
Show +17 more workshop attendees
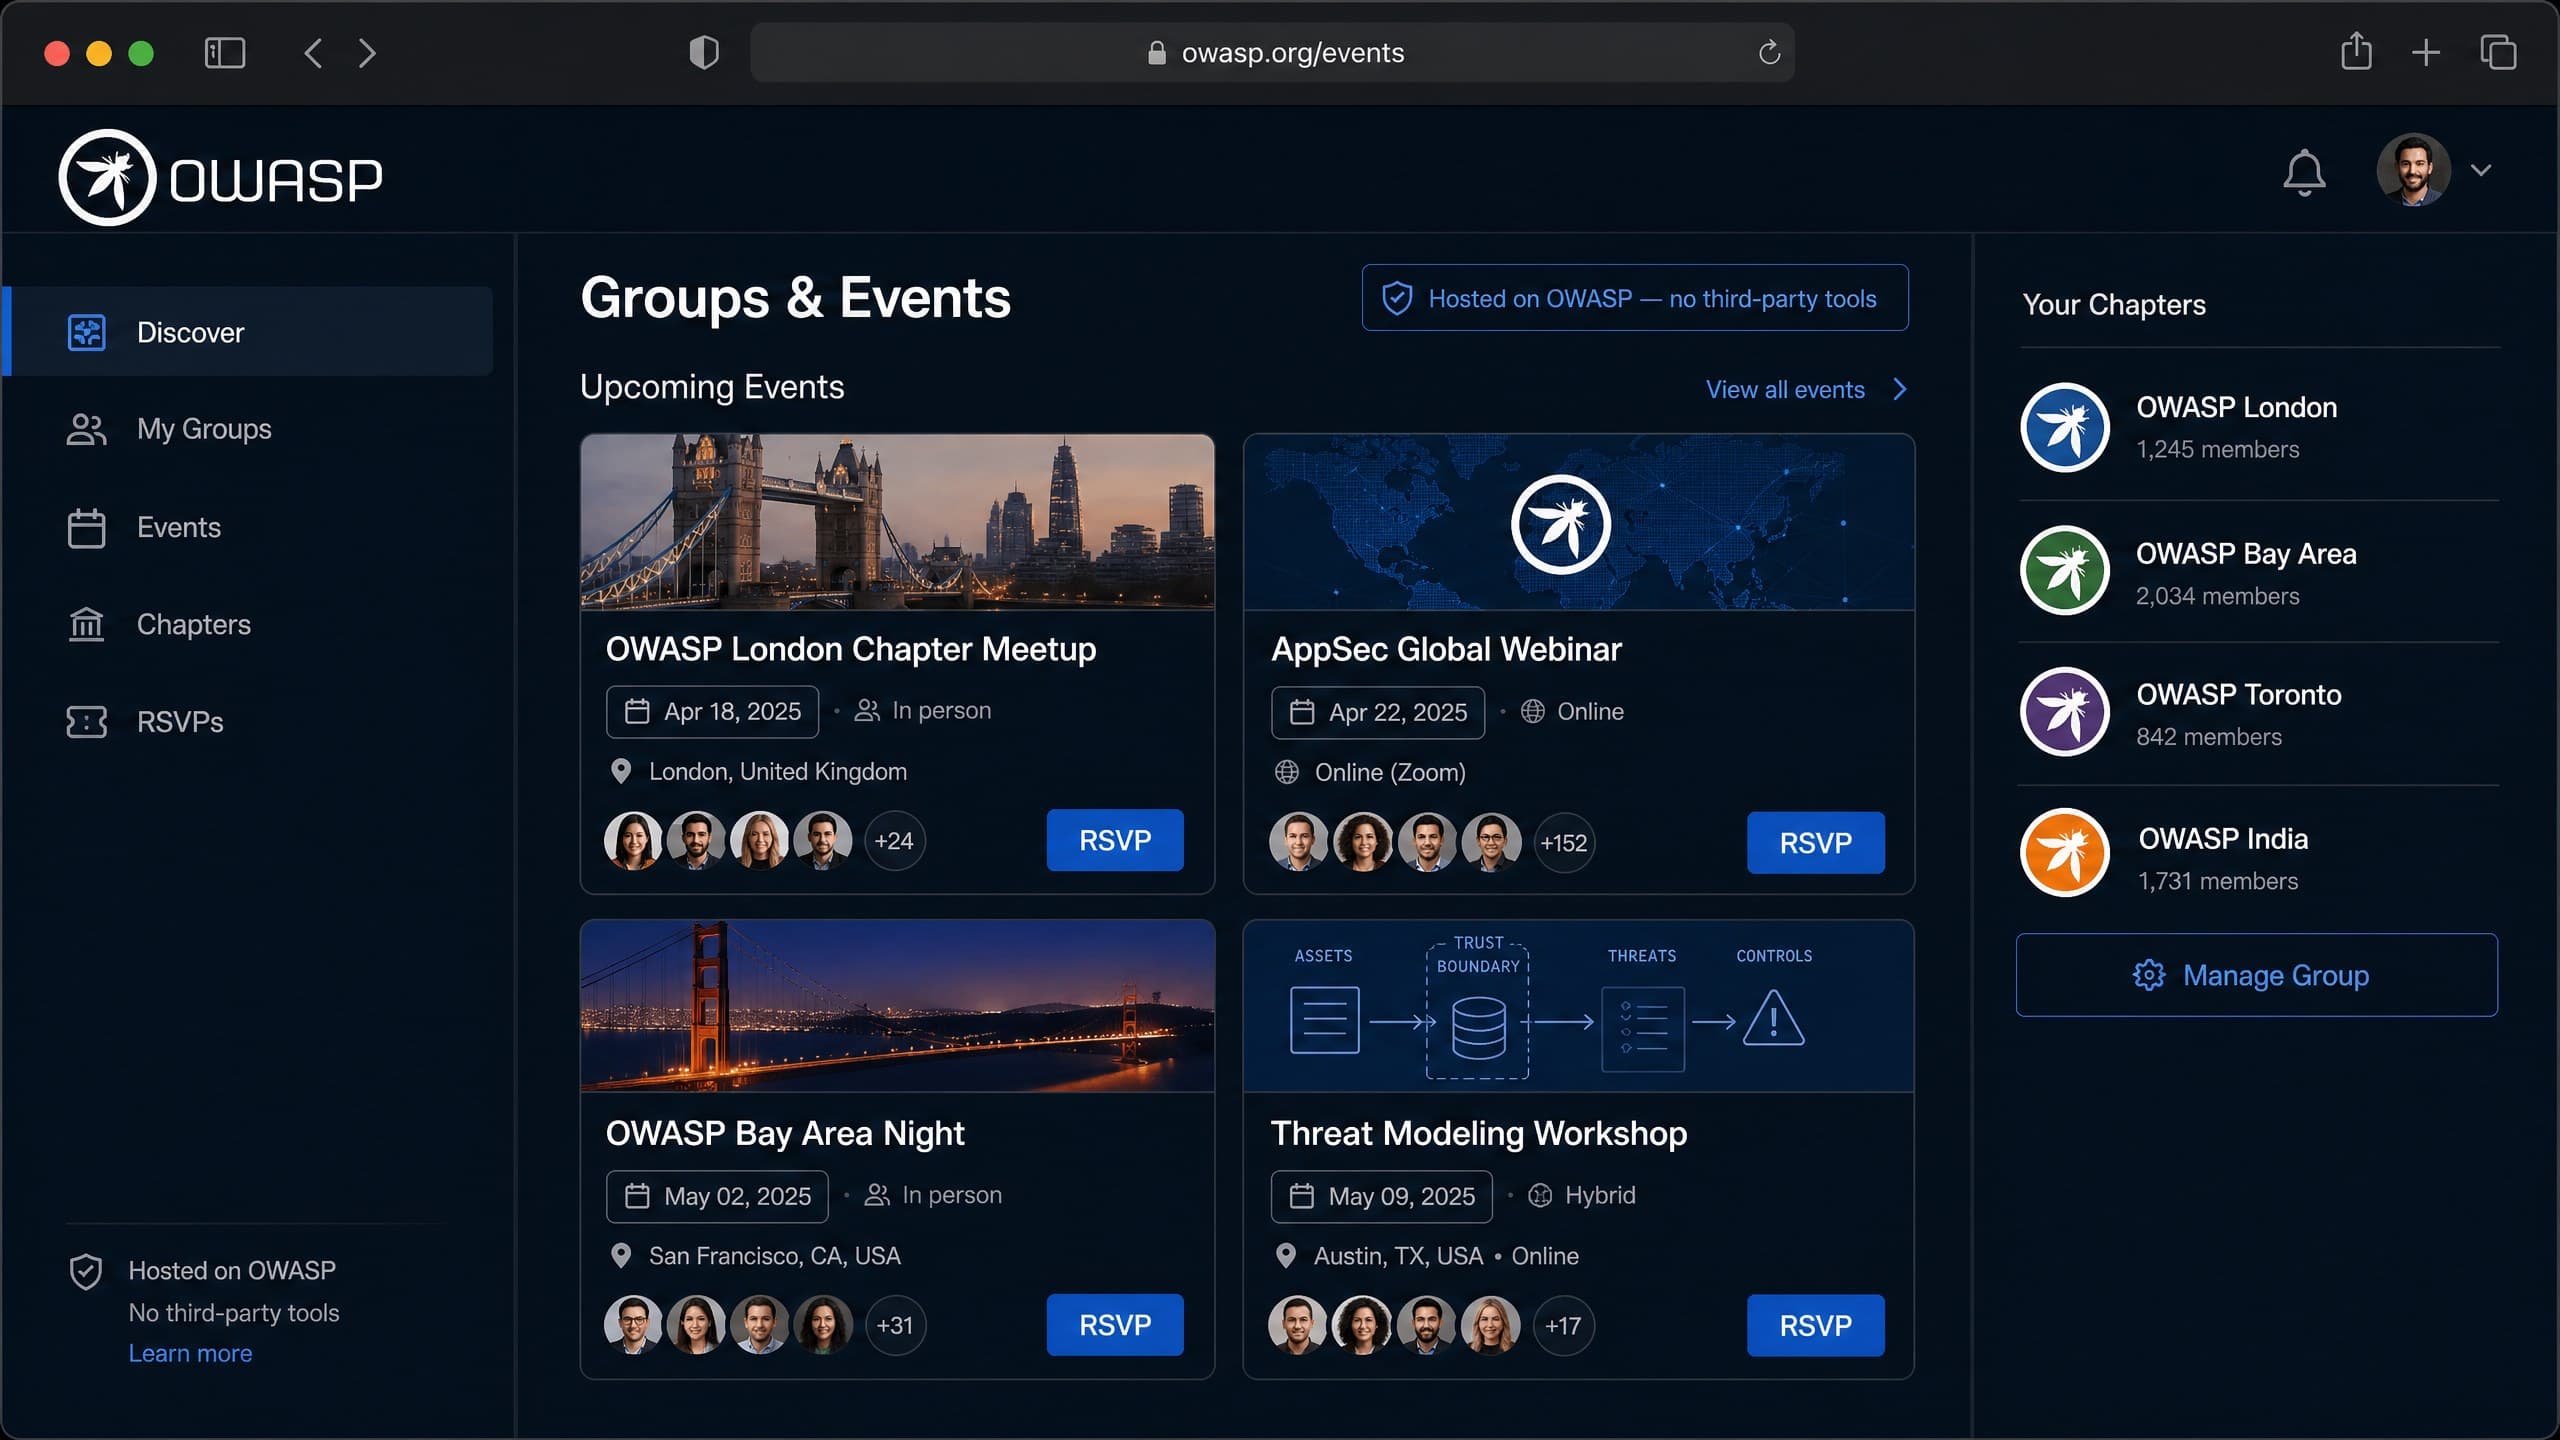tap(1563, 1326)
